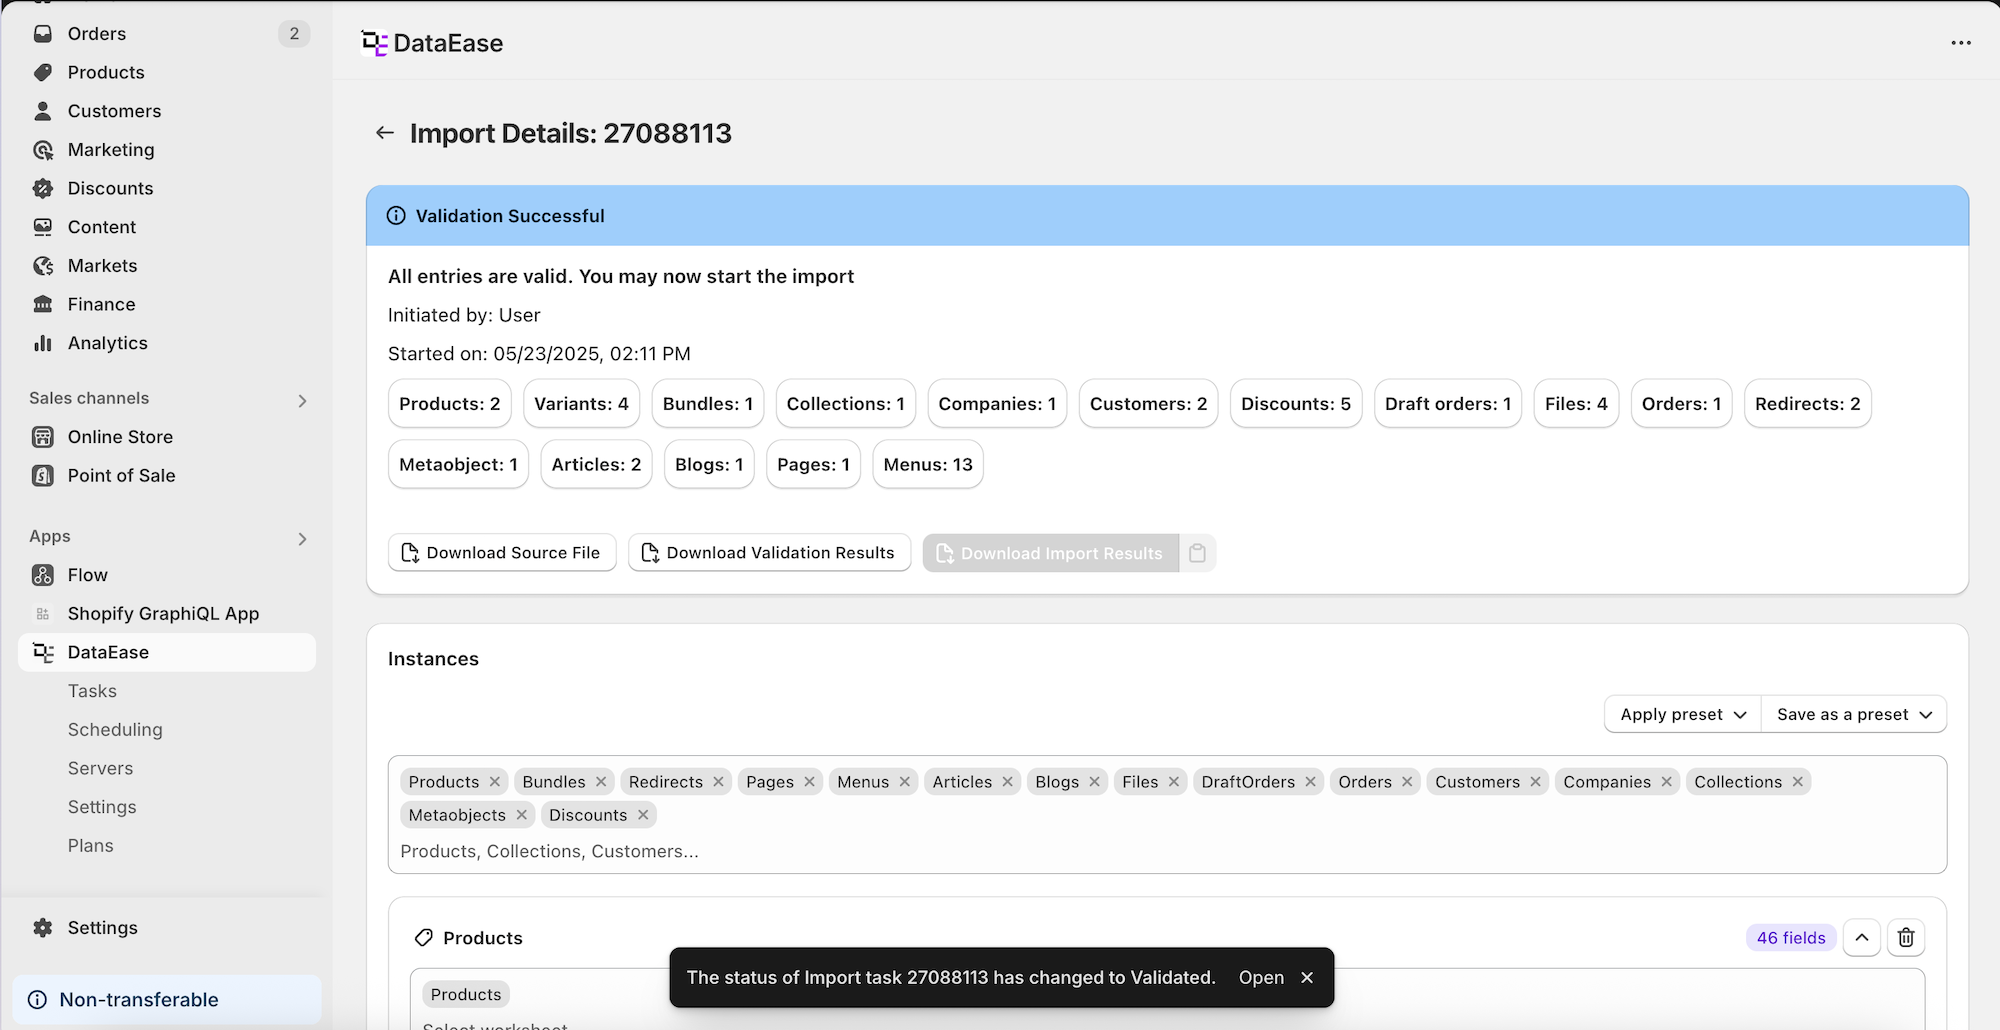Remove the Files tag from instances

coord(1174,782)
